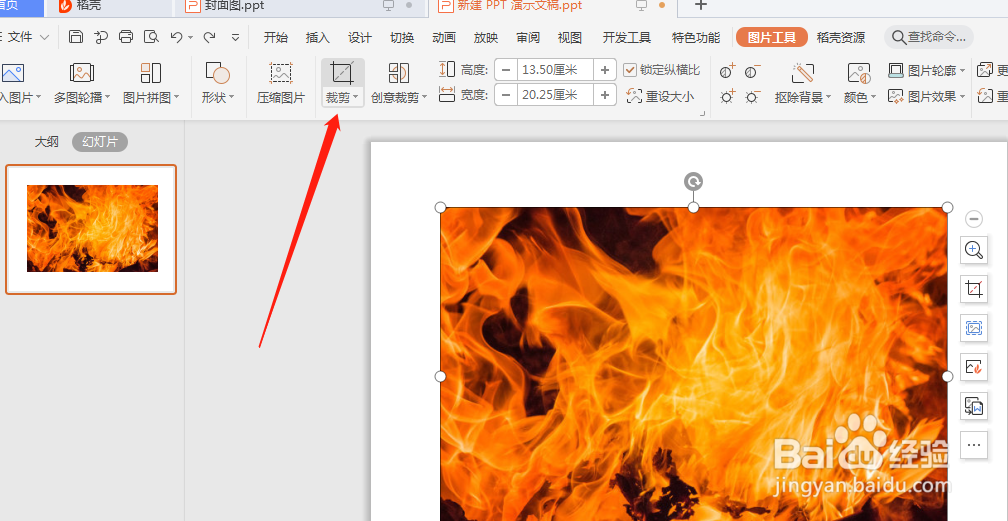This screenshot has width=1008, height=521.
Task: Open a new tab with plus button
Action: (701, 5)
